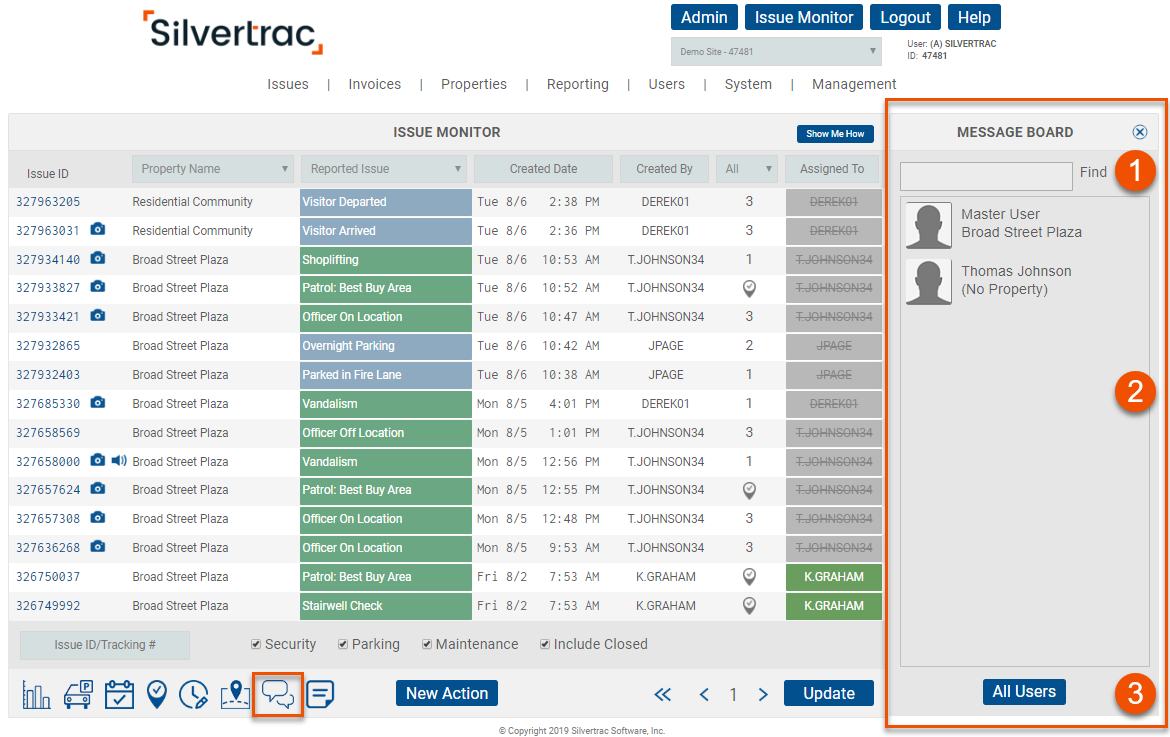Close the Message Board panel
Screen dimensions: 1170x737
coord(1139,132)
